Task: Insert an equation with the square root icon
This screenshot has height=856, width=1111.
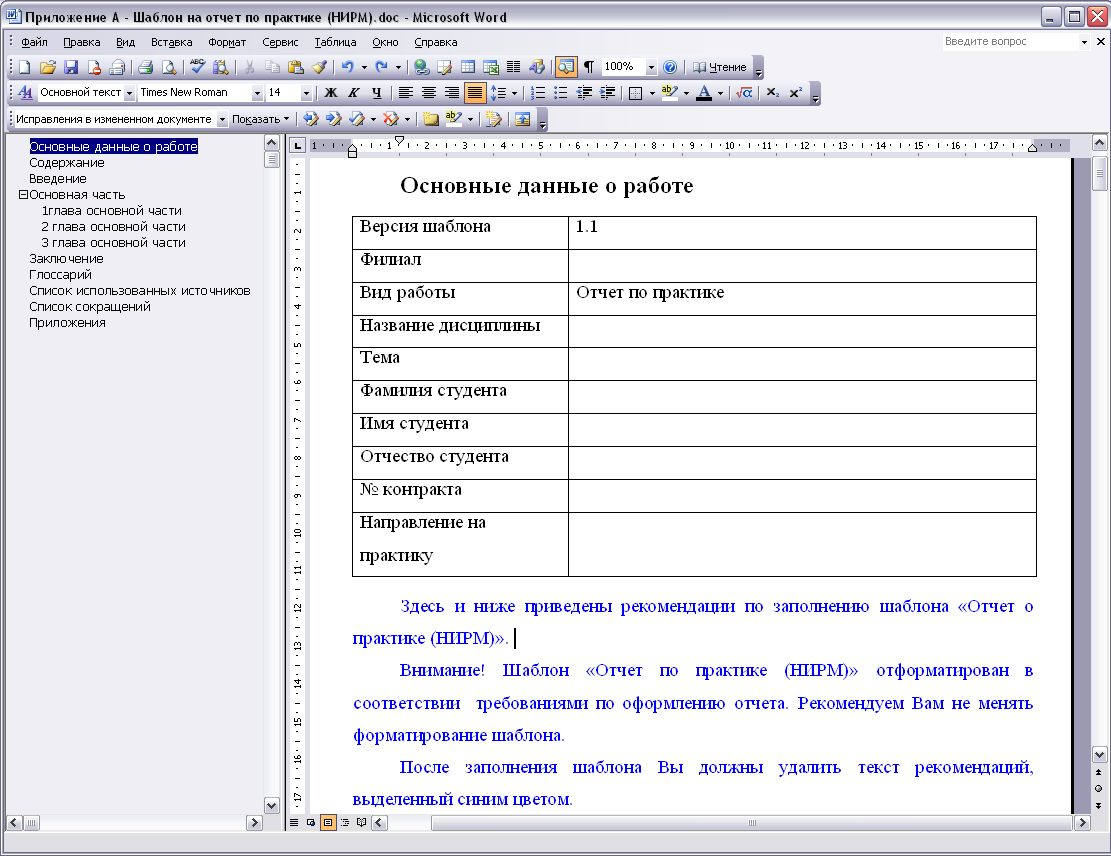Action: click(744, 93)
